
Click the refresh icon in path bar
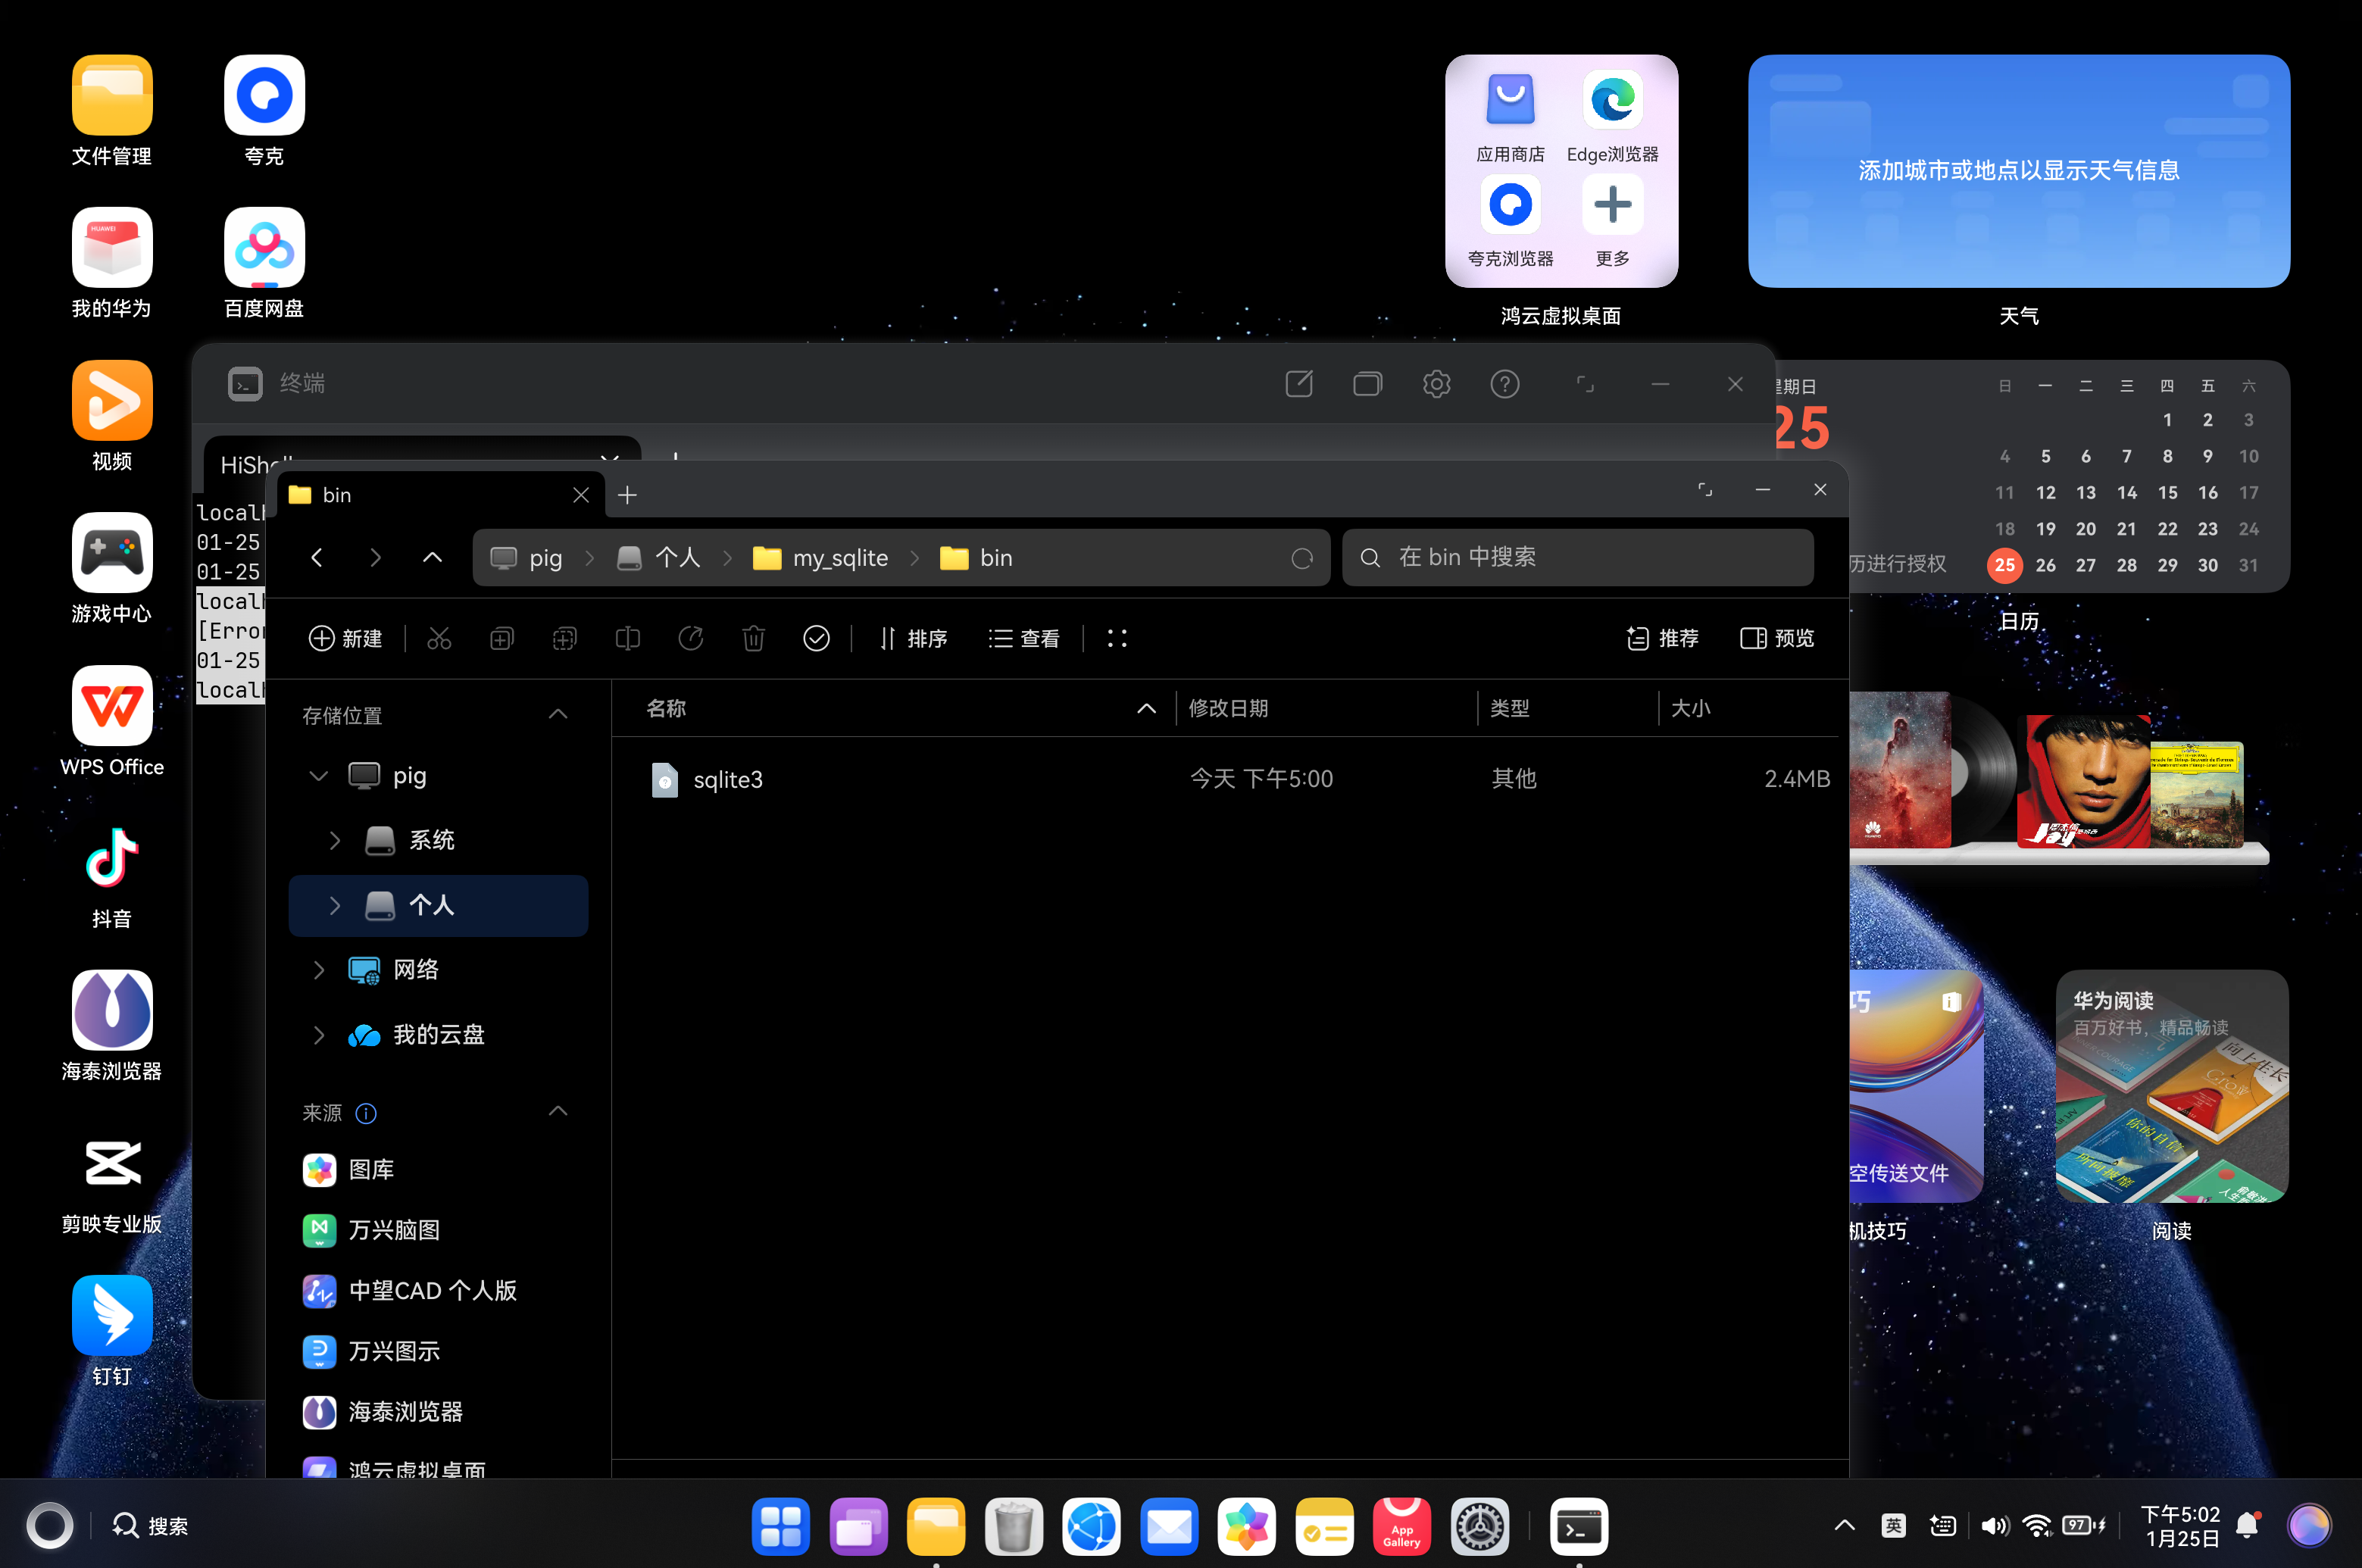(1301, 558)
